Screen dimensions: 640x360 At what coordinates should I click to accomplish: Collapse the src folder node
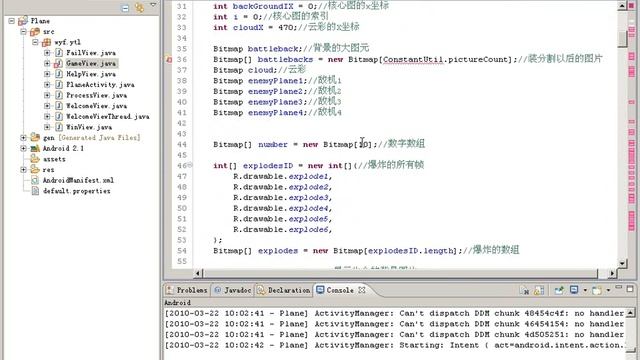click(x=24, y=31)
